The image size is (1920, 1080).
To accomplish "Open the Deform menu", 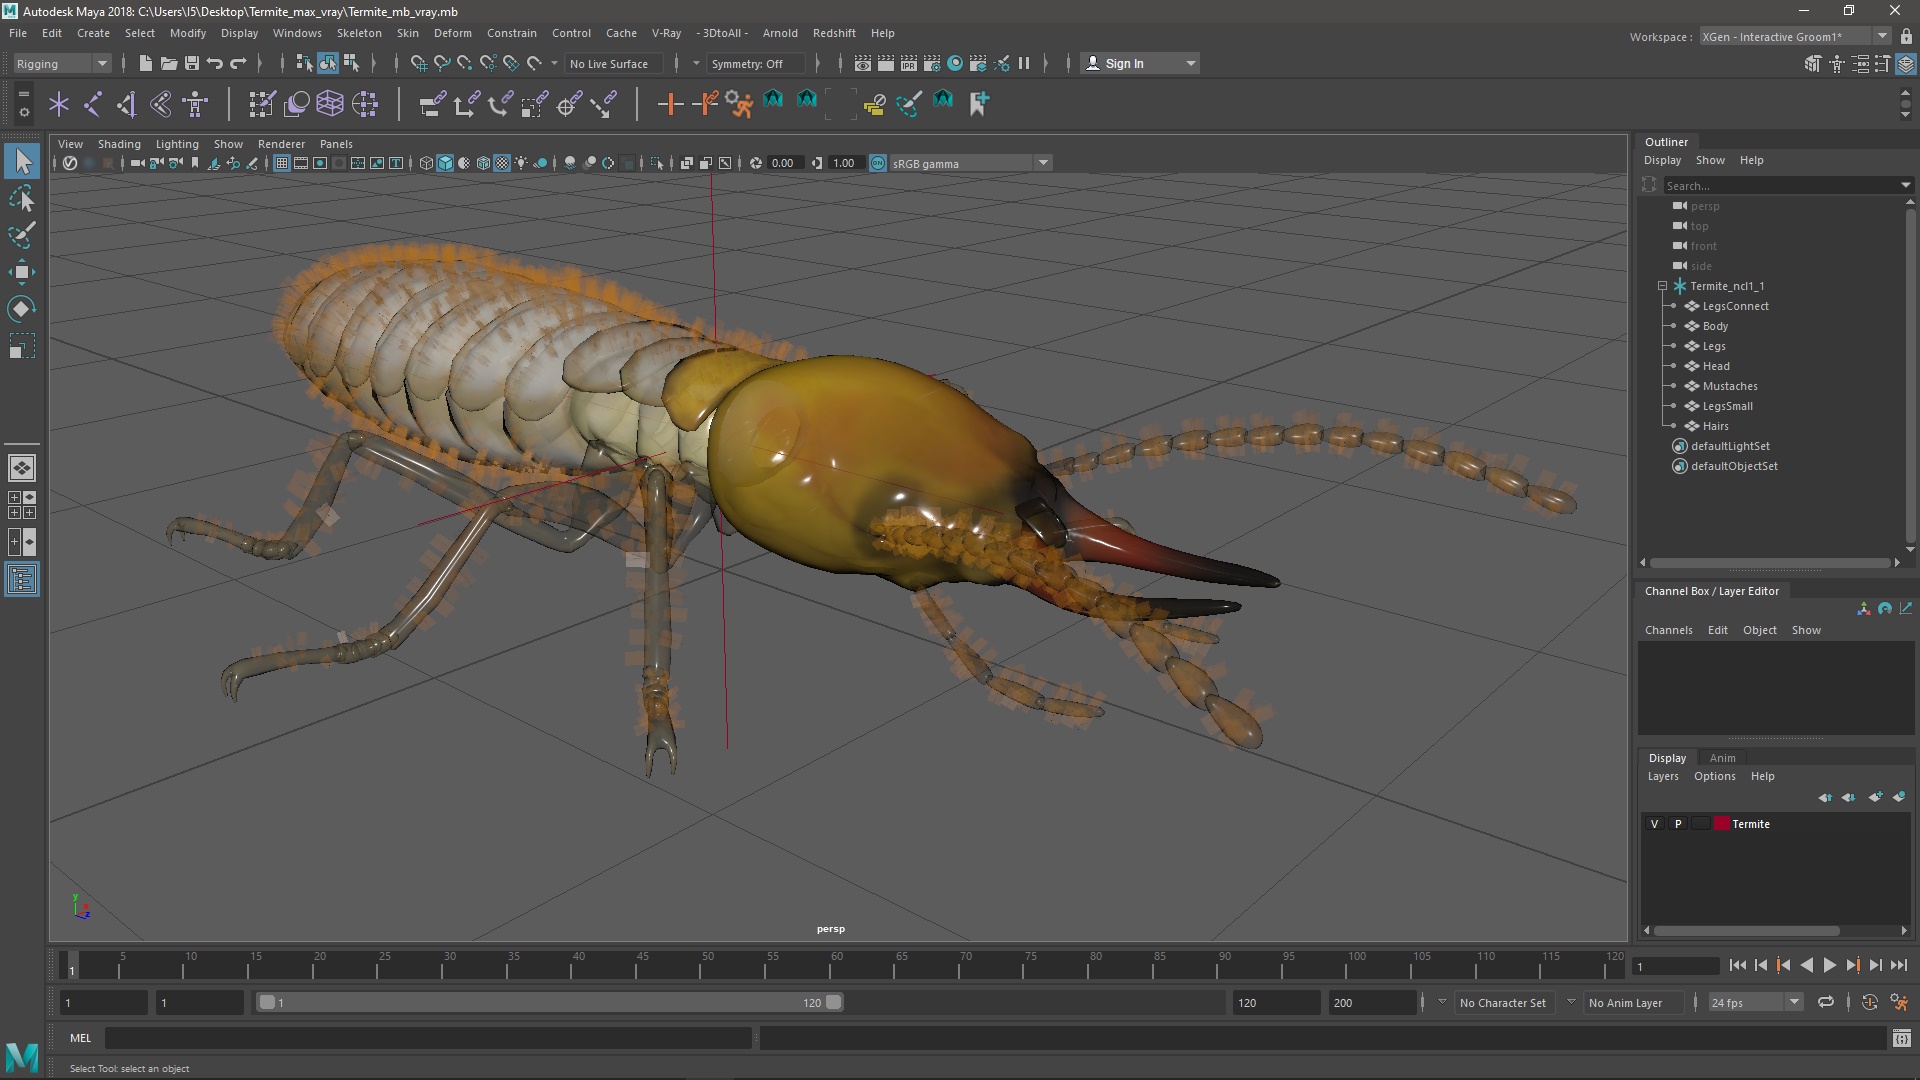I will click(x=452, y=33).
